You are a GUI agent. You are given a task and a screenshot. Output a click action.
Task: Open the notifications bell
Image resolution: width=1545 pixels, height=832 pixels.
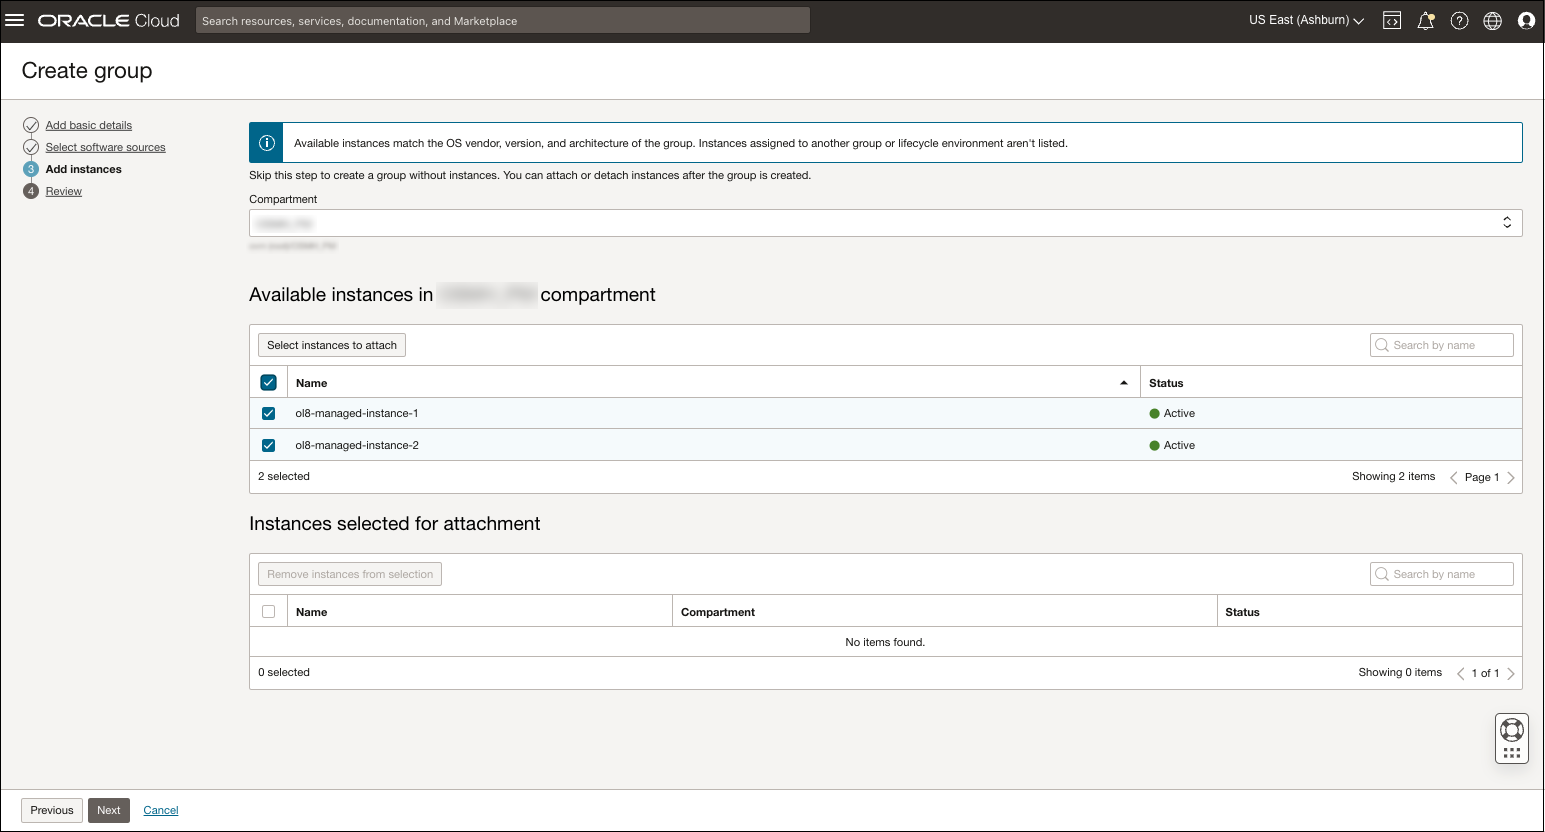tap(1425, 20)
